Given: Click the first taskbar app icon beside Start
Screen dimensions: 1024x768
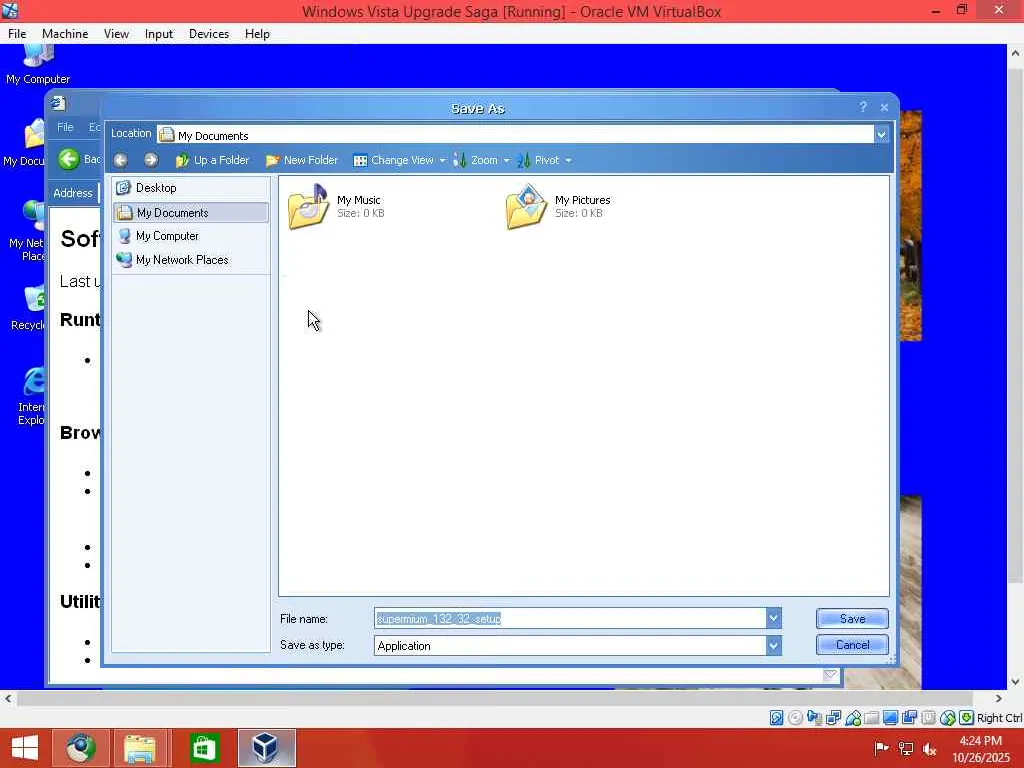Looking at the screenshot, I should point(80,748).
